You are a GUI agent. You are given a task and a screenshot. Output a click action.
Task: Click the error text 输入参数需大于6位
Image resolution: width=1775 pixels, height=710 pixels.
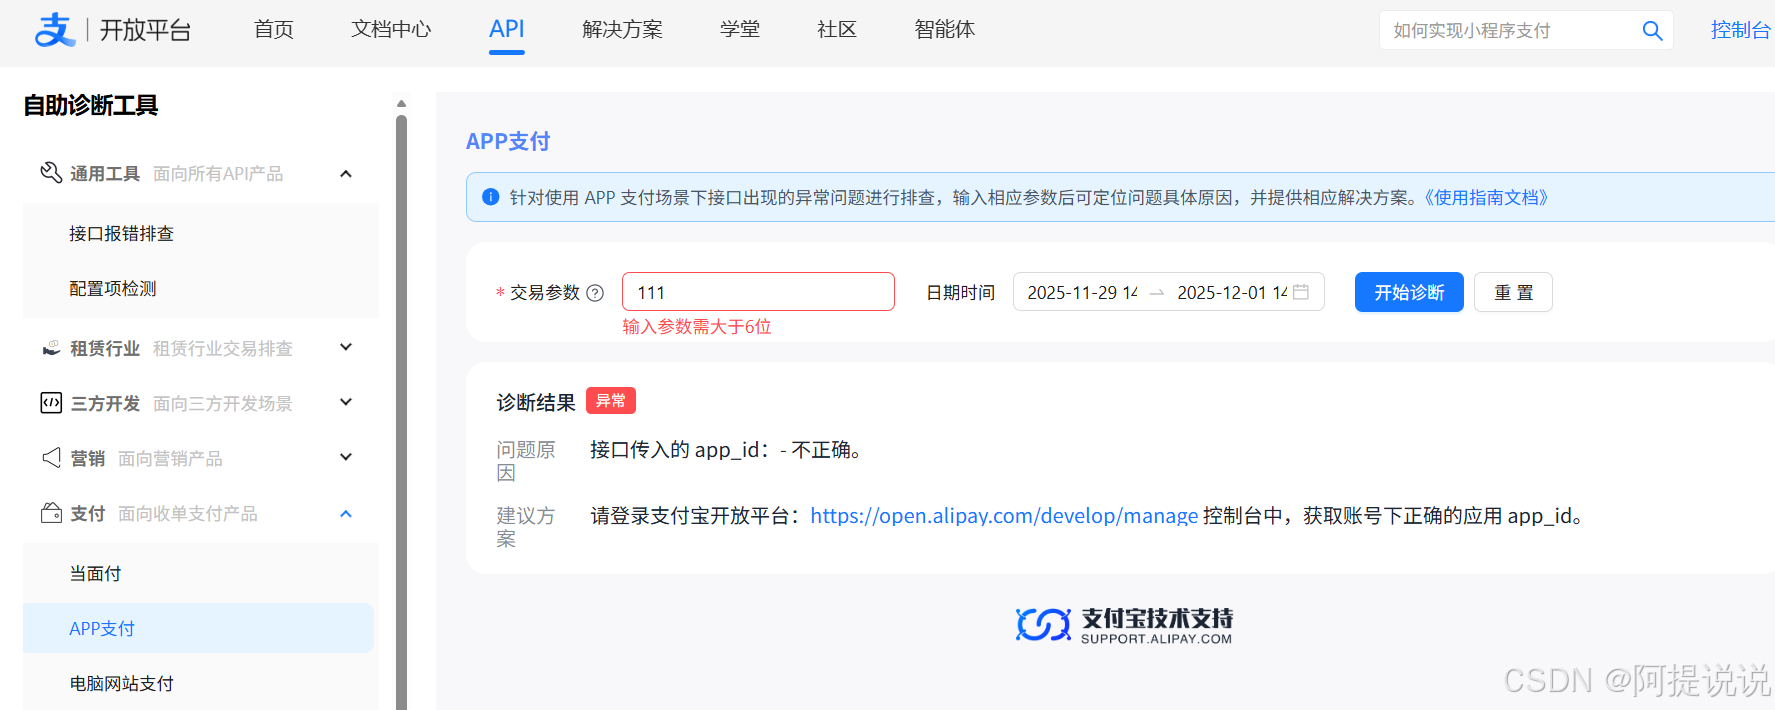697,327
